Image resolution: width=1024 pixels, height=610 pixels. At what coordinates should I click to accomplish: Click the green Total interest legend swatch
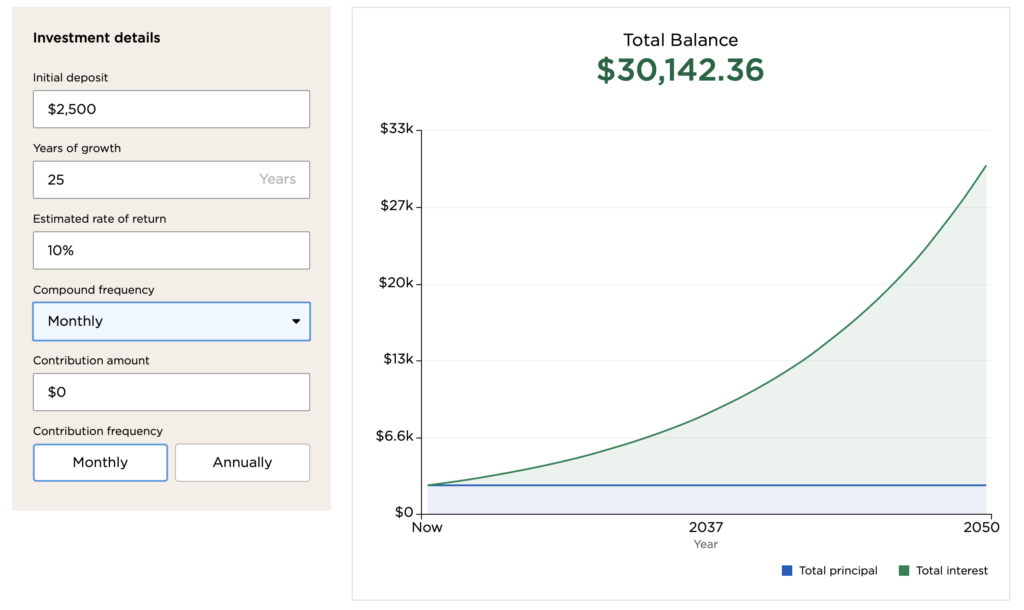click(x=904, y=571)
